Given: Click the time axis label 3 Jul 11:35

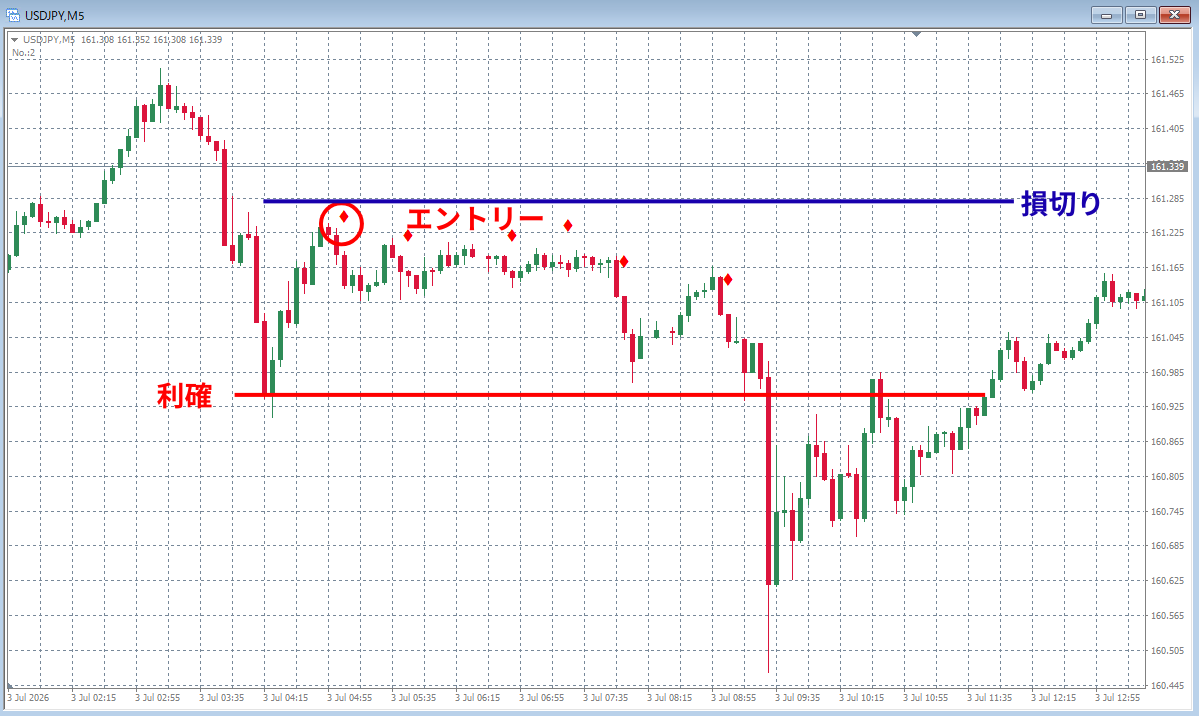Looking at the screenshot, I should coord(989,698).
